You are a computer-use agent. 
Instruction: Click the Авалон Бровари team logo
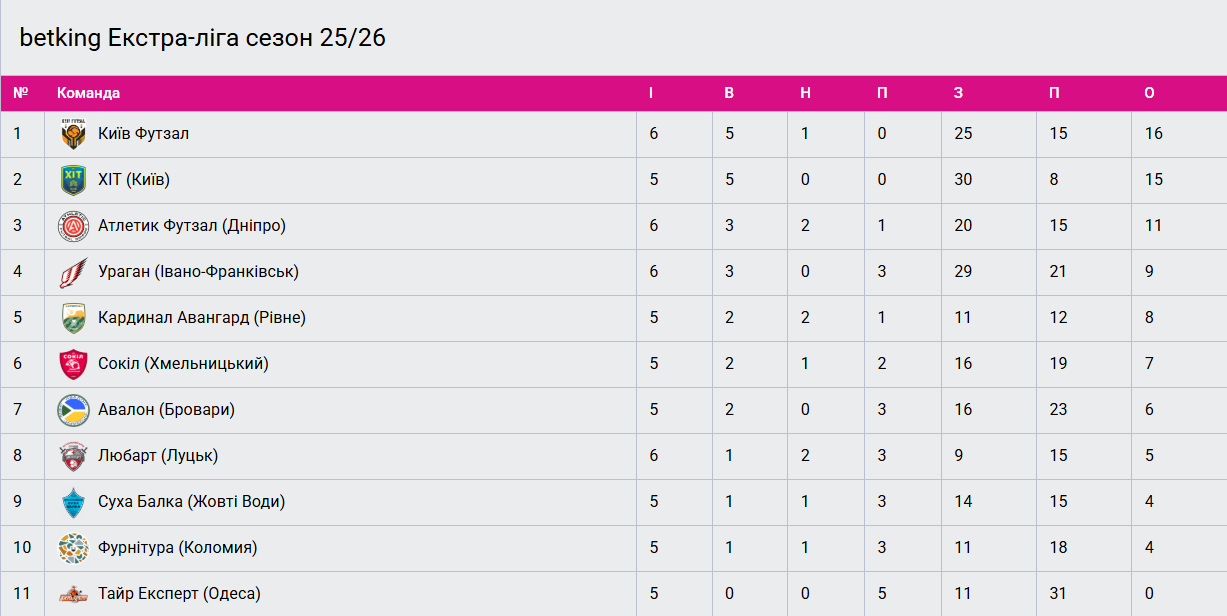[x=73, y=410]
